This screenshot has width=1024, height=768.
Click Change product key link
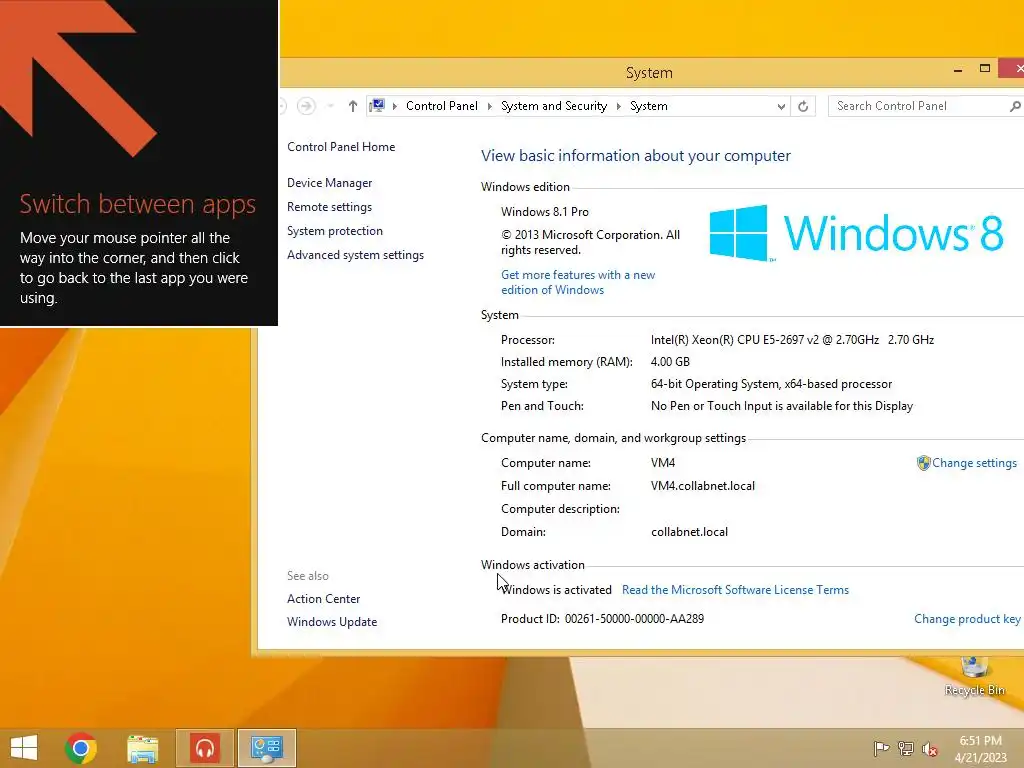click(x=967, y=618)
